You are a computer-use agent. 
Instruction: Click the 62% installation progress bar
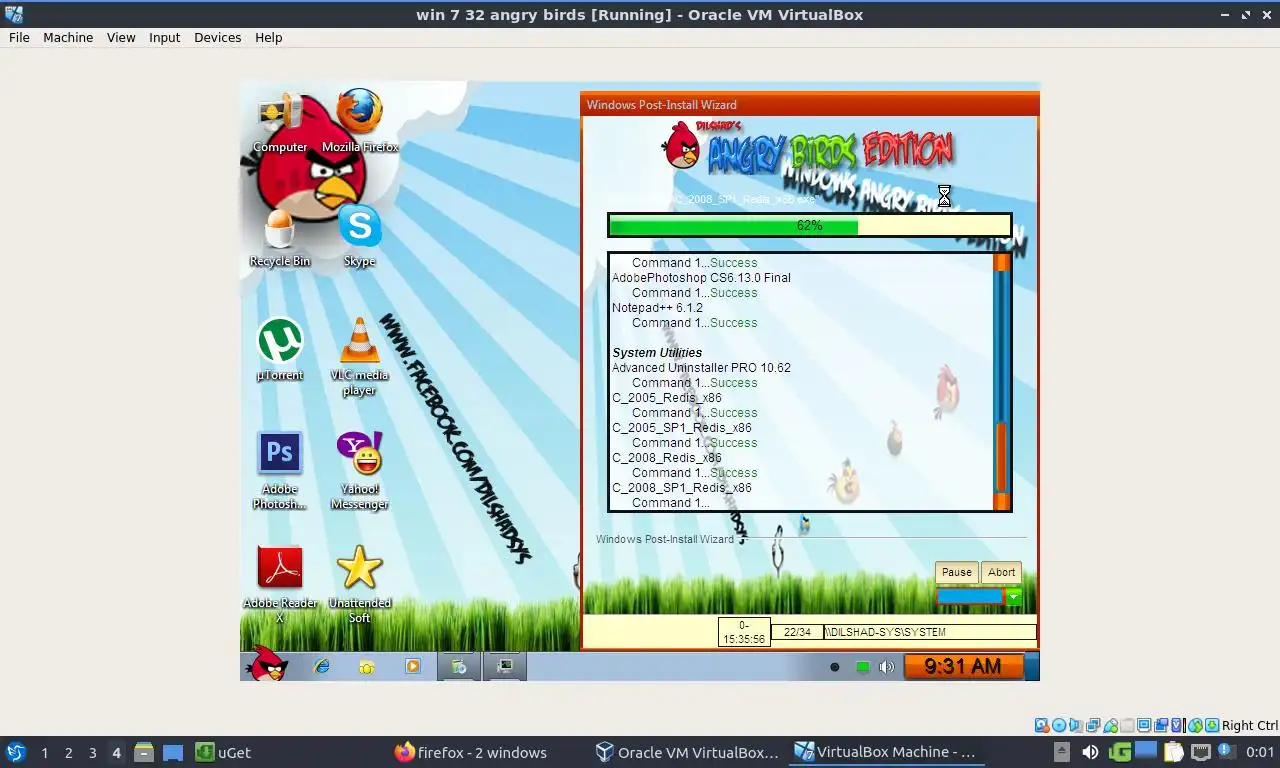(x=810, y=226)
